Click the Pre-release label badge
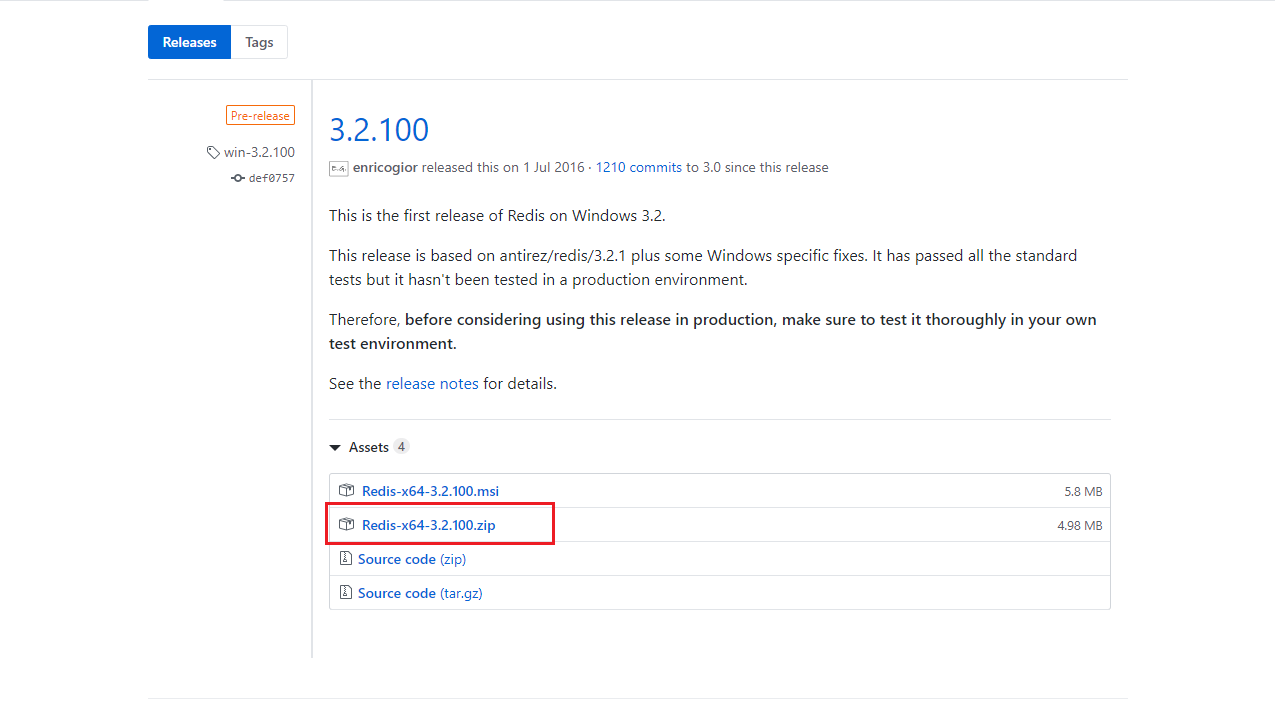This screenshot has width=1275, height=712. pyautogui.click(x=260, y=116)
